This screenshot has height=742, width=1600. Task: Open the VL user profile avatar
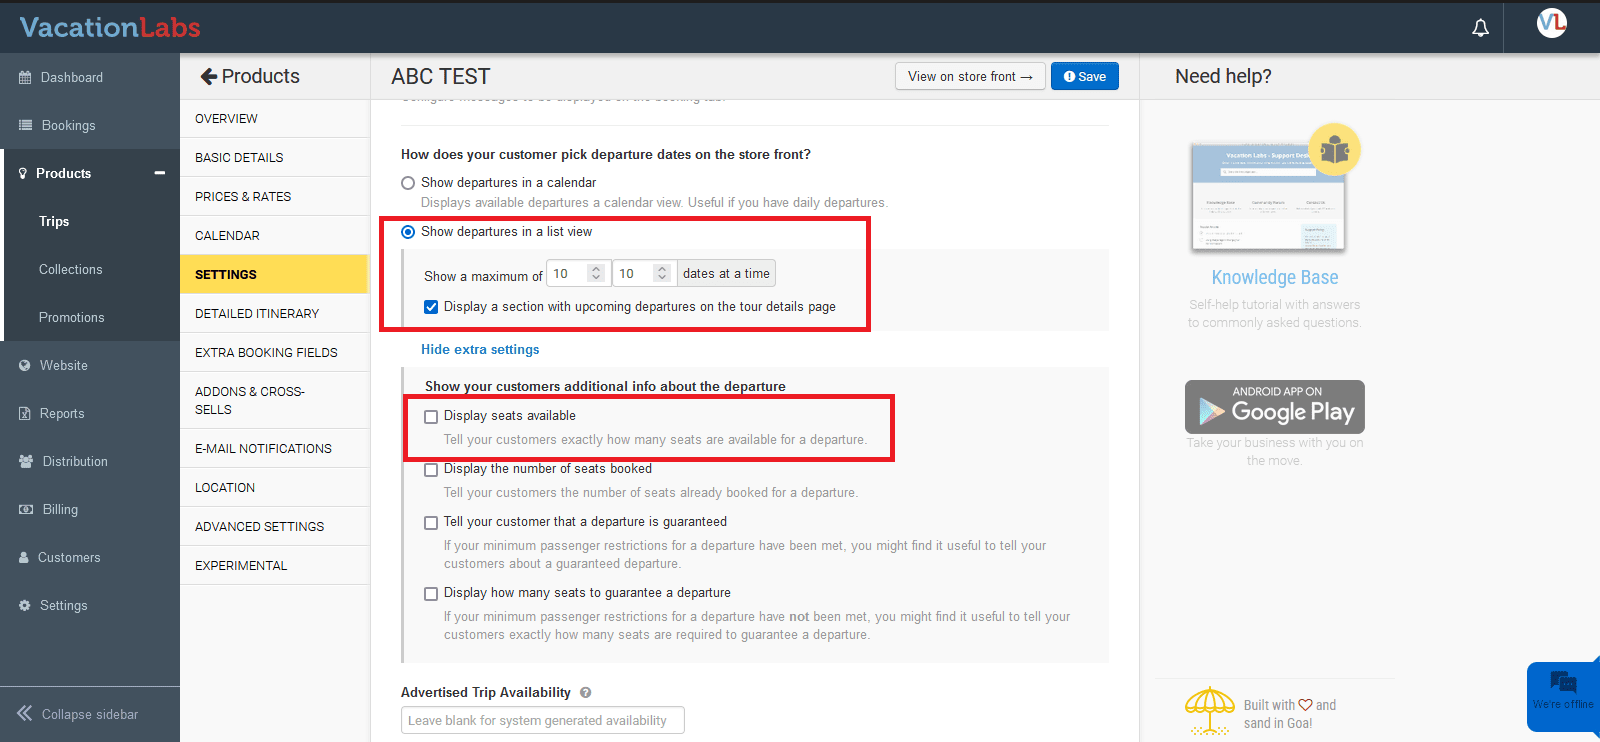click(x=1551, y=24)
